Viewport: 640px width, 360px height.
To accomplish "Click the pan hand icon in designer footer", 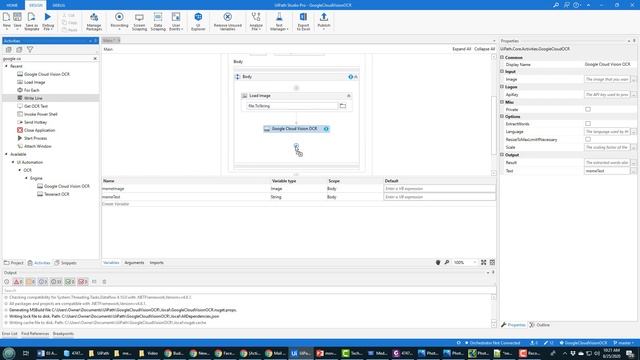I will [x=438, y=262].
